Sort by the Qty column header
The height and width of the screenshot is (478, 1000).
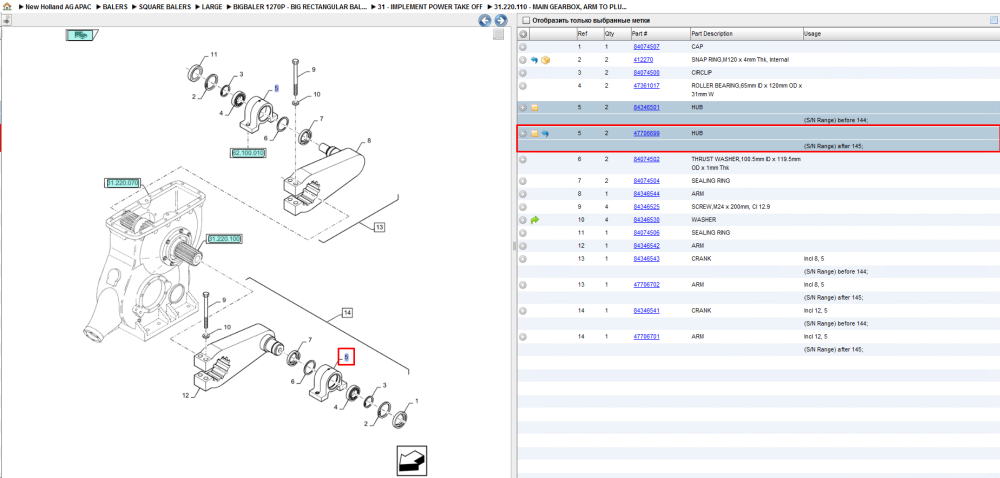click(x=616, y=34)
